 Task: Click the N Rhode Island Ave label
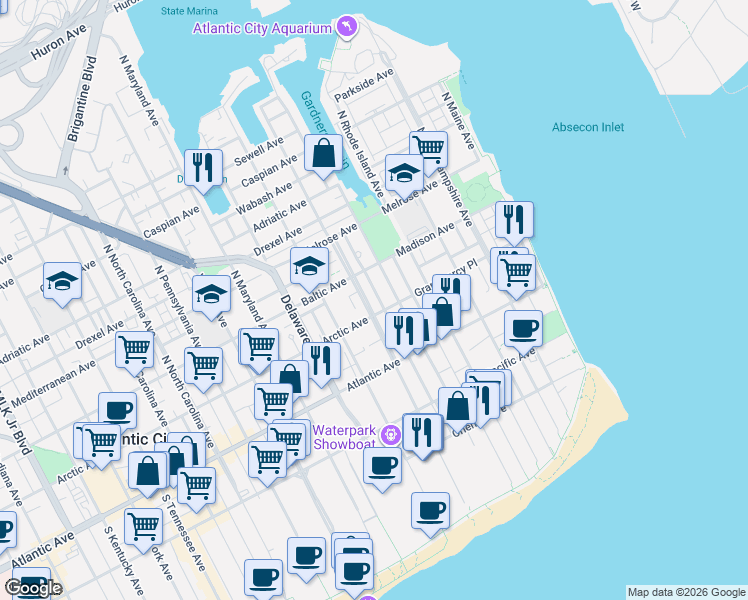(361, 154)
